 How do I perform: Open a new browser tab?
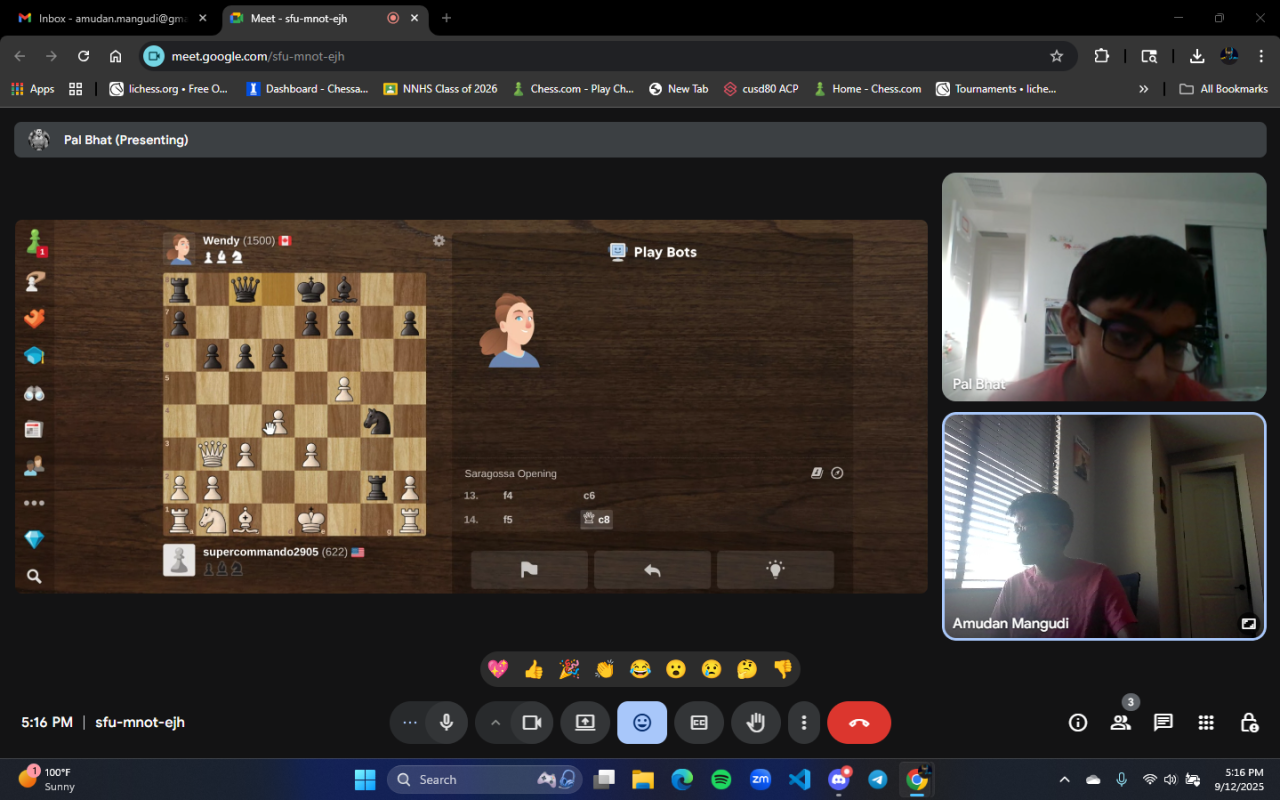pyautogui.click(x=446, y=18)
